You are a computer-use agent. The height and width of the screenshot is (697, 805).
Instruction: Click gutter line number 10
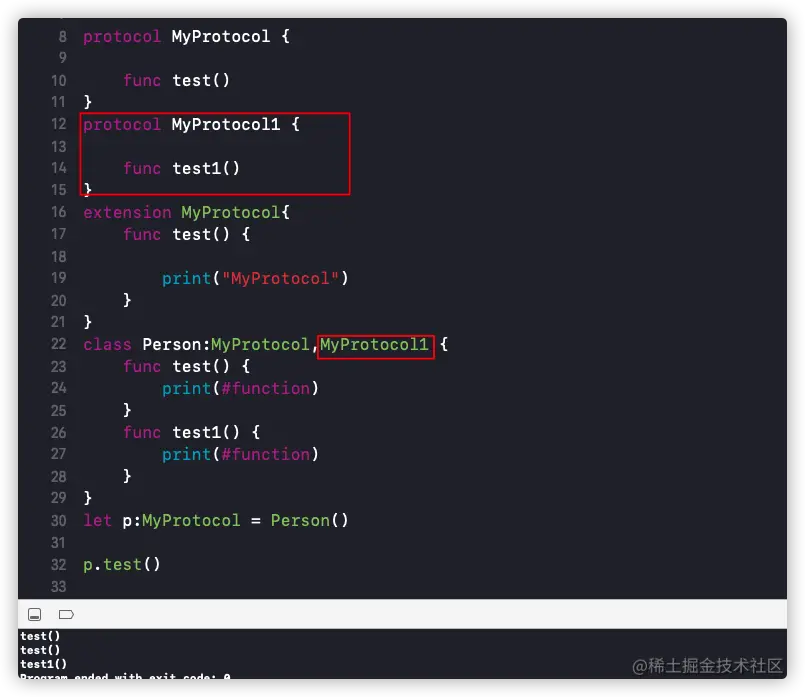59,81
